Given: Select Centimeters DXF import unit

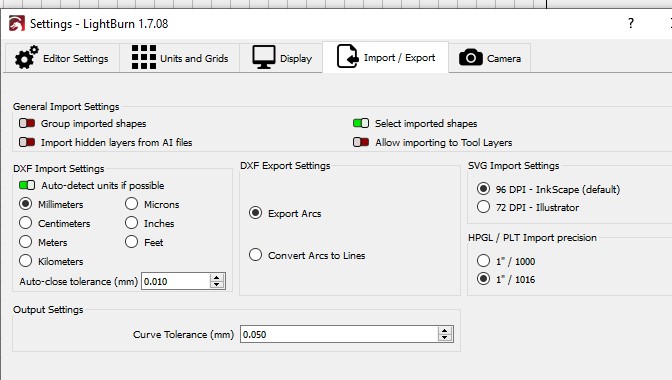Looking at the screenshot, I should click(x=26, y=223).
